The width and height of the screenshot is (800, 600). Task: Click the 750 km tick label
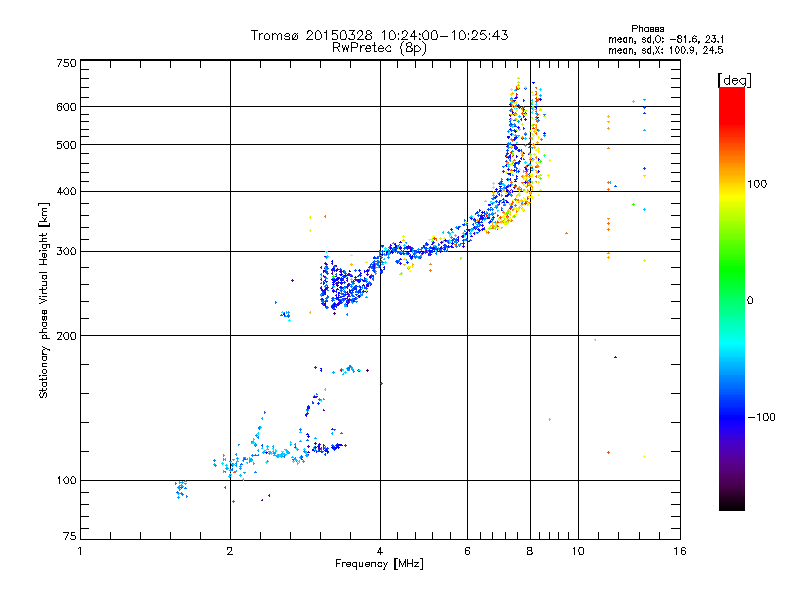[x=66, y=63]
